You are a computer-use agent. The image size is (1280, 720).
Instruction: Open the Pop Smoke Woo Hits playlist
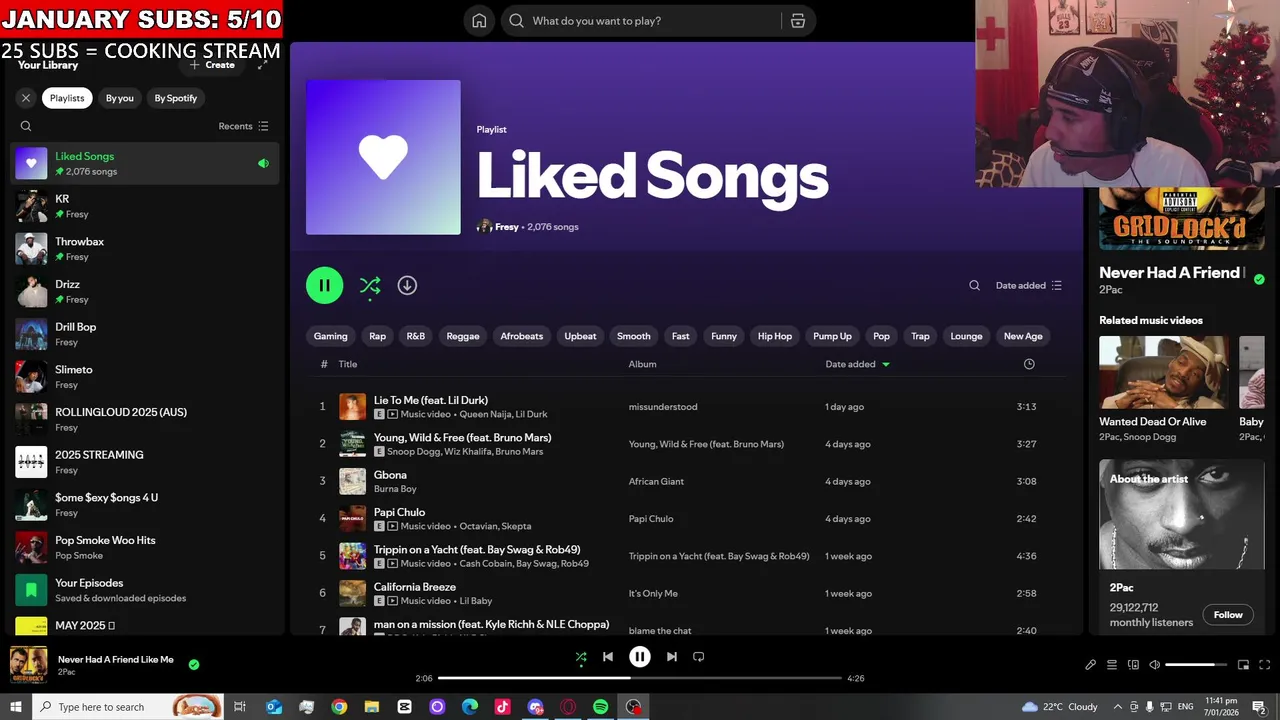coord(145,547)
